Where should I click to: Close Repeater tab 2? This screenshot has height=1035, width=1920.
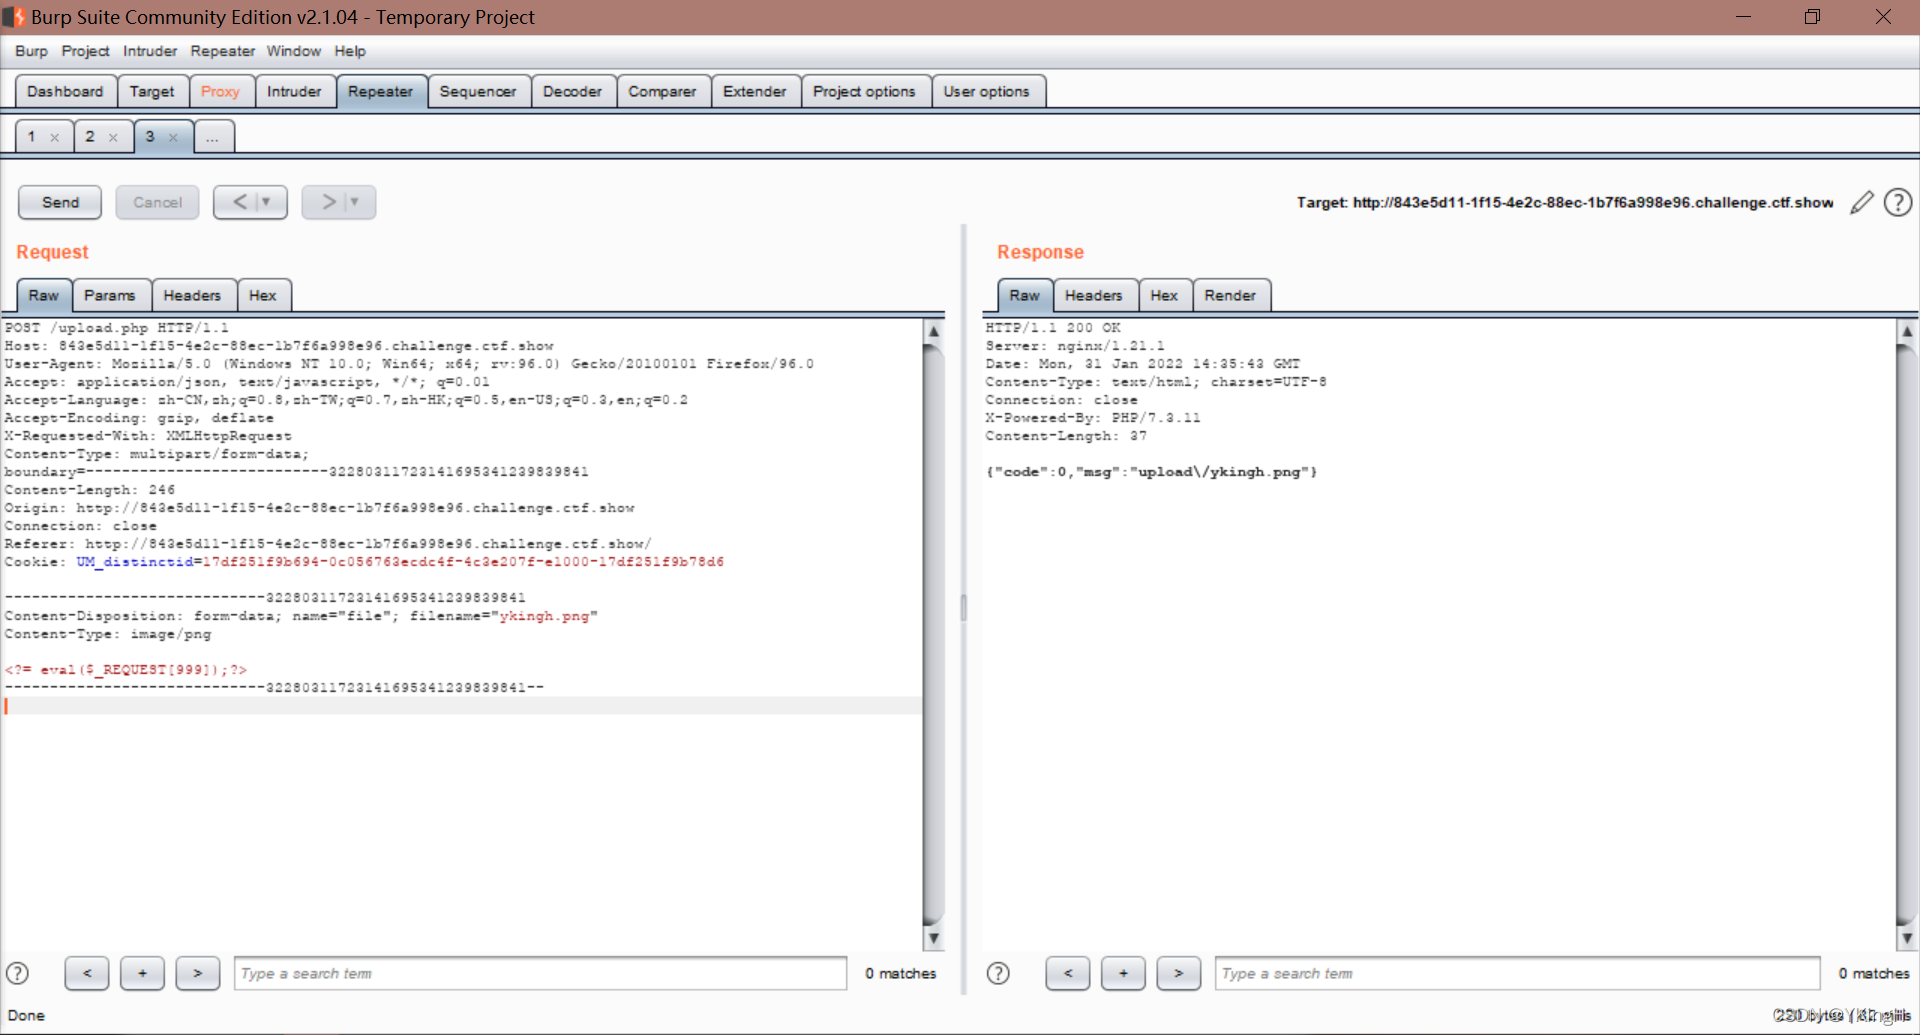(113, 138)
